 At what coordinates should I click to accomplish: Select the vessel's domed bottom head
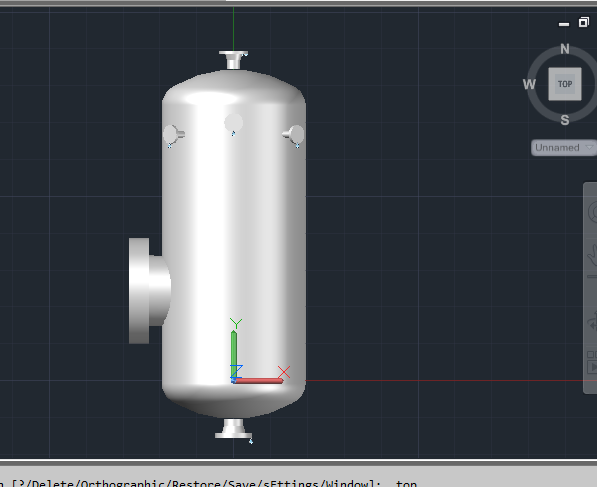coord(233,402)
